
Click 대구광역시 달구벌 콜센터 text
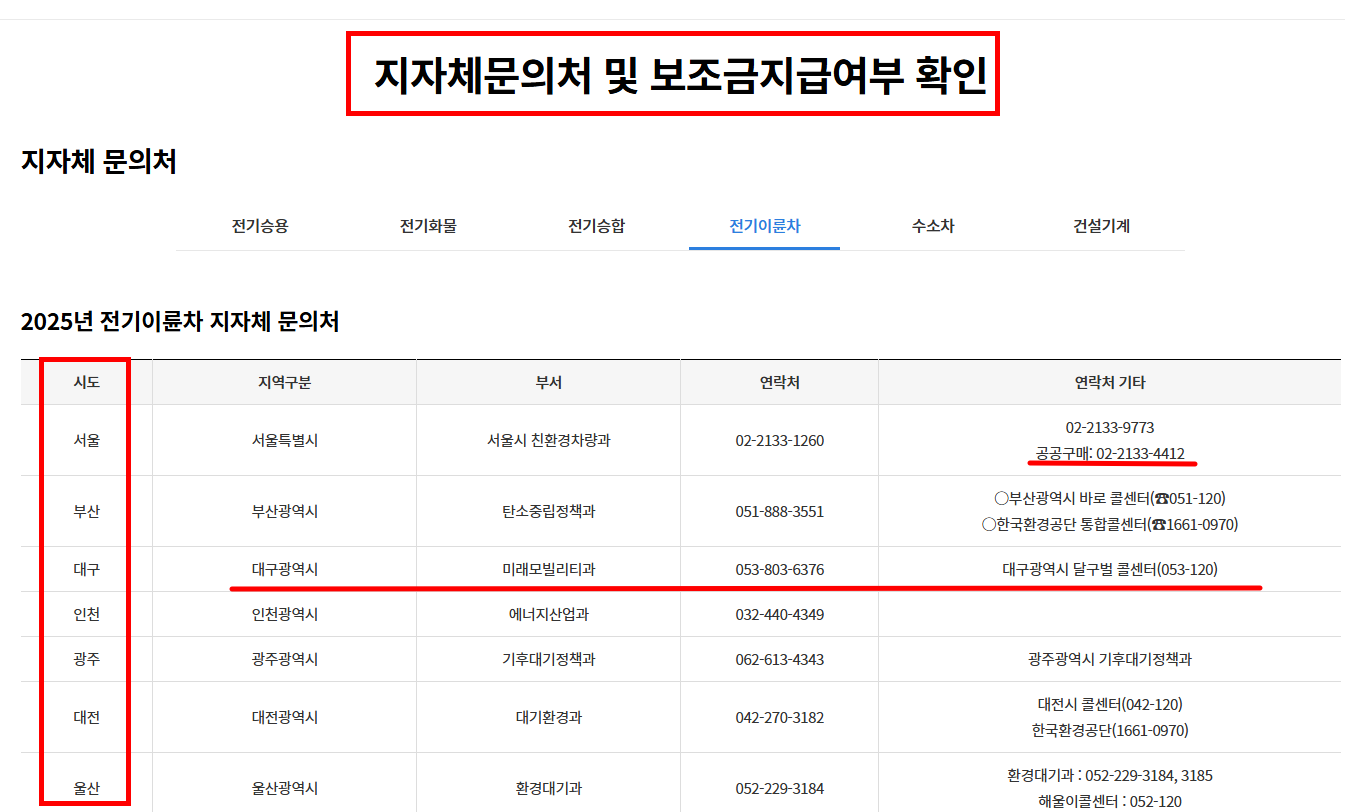pyautogui.click(x=1110, y=569)
